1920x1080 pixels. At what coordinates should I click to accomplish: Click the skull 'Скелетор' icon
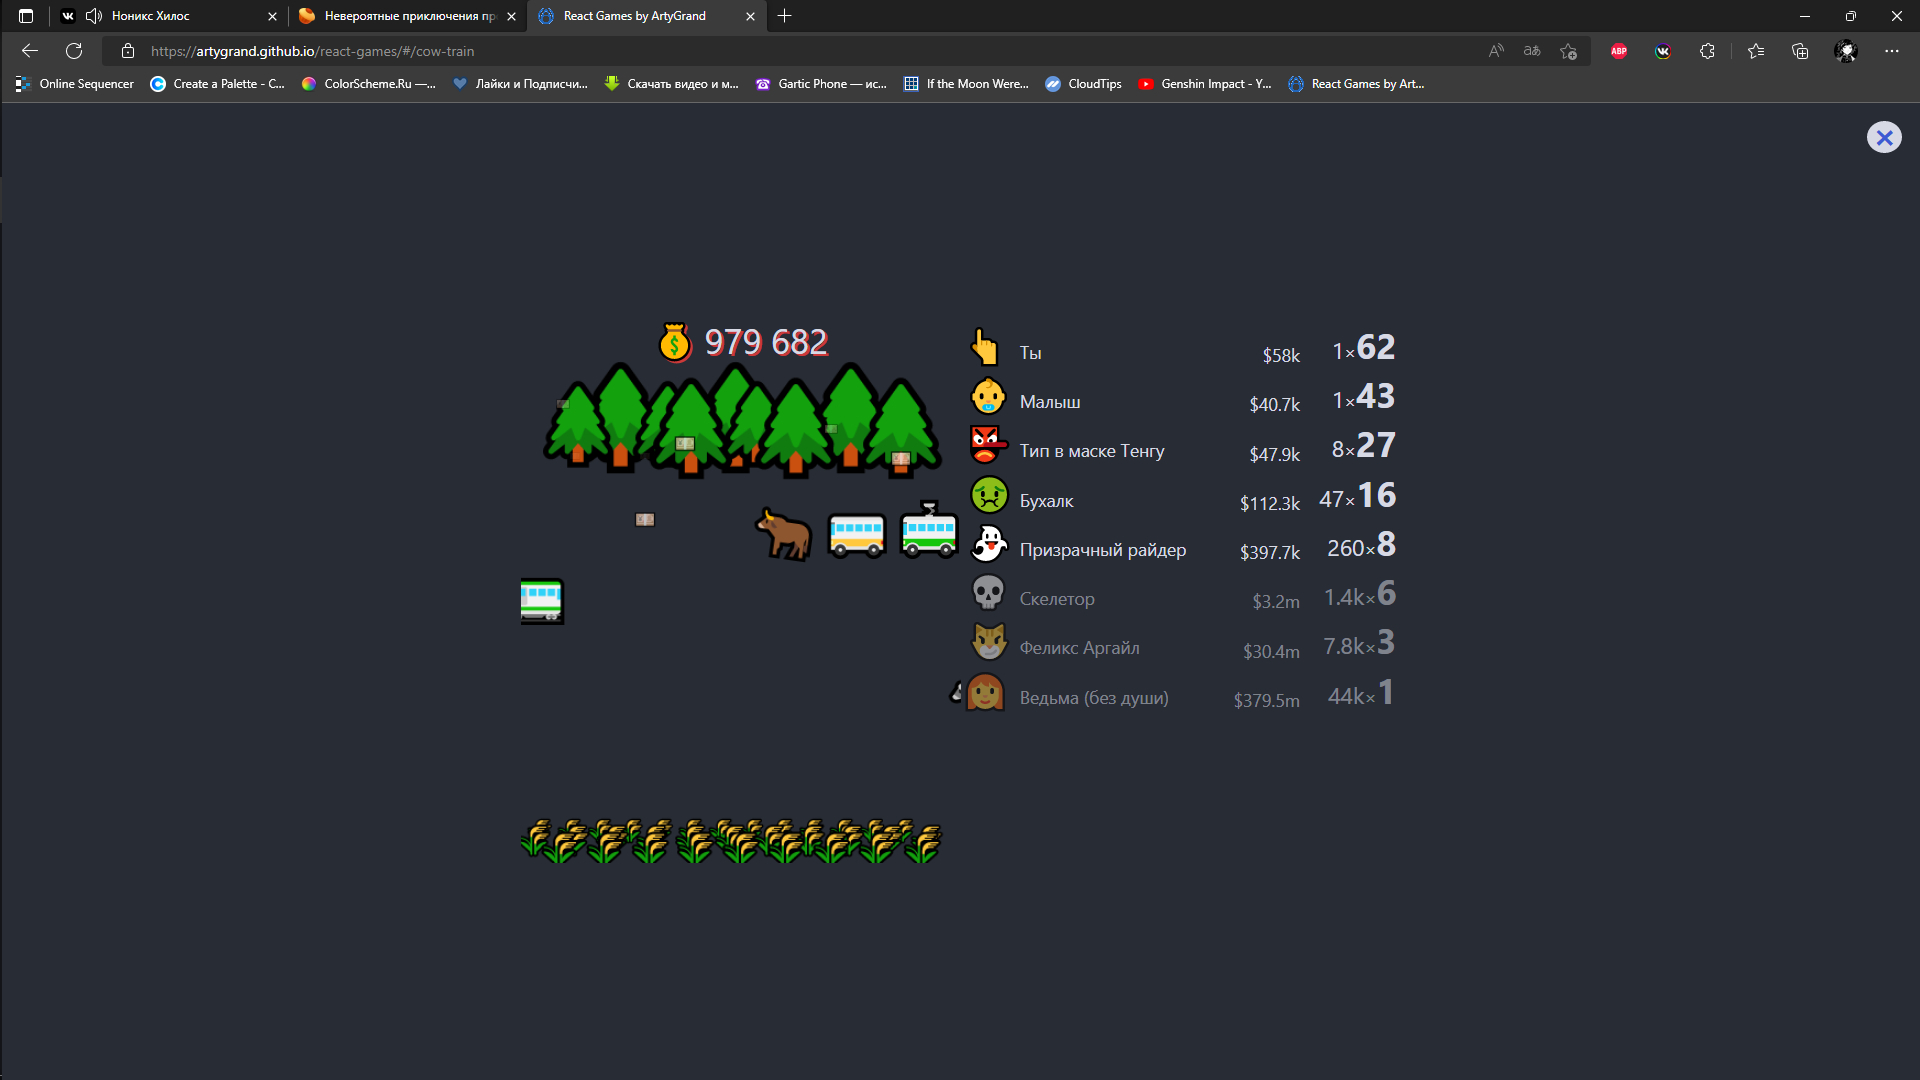pyautogui.click(x=988, y=593)
